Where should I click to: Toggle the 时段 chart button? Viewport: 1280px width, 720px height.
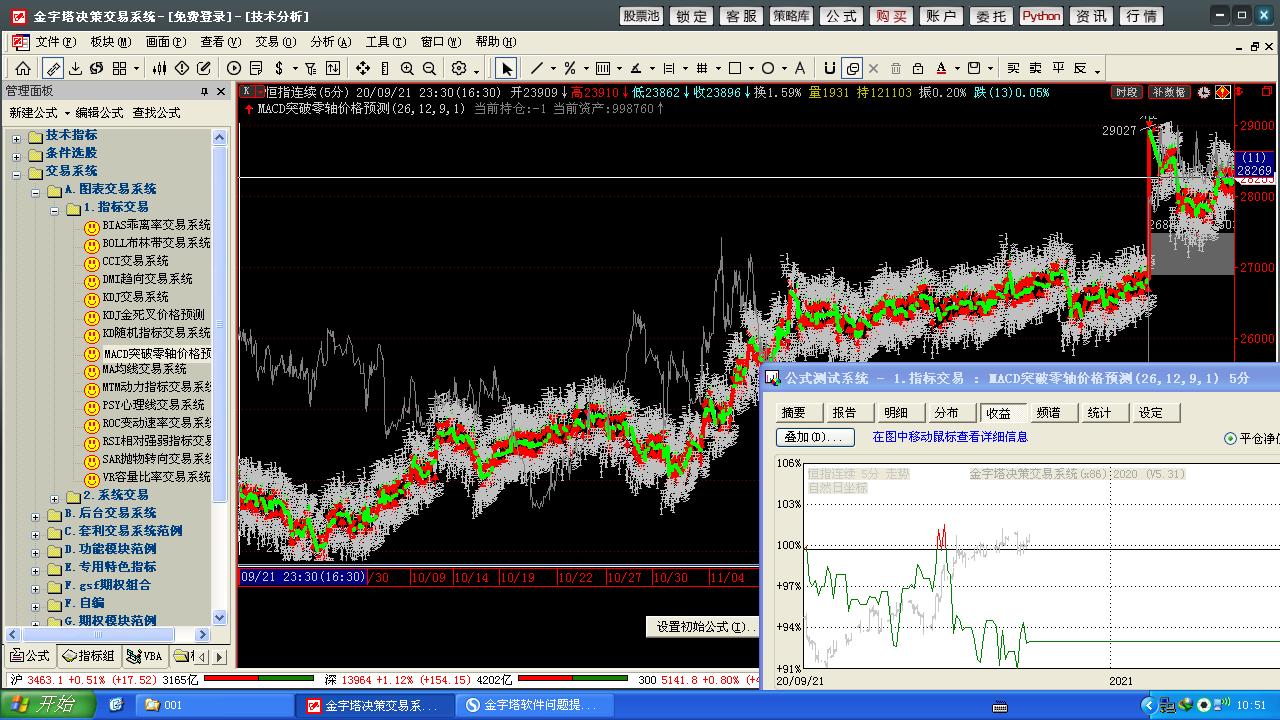[x=1127, y=92]
